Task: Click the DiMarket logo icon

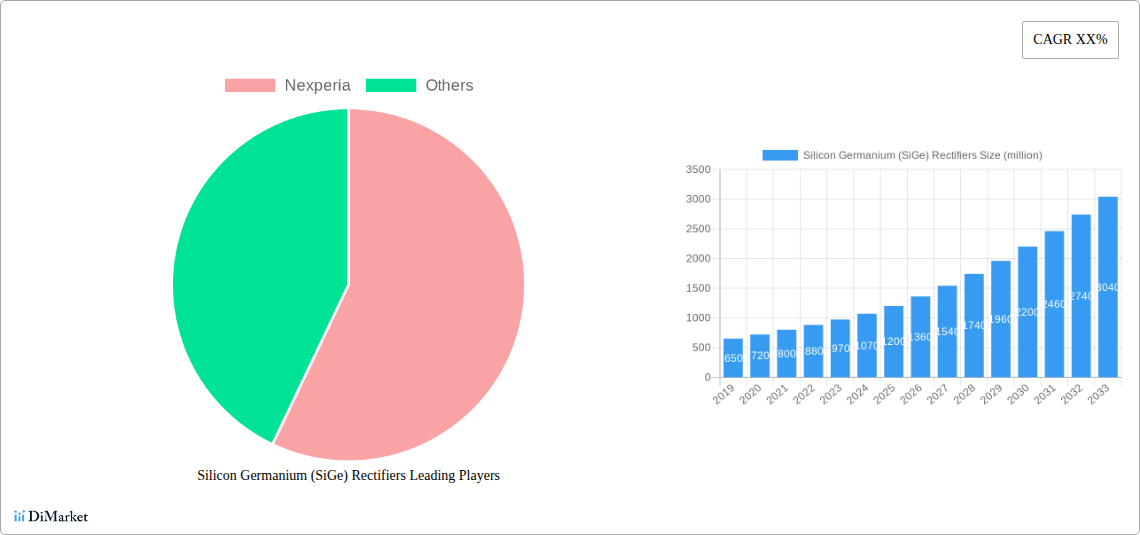Action: [x=19, y=516]
